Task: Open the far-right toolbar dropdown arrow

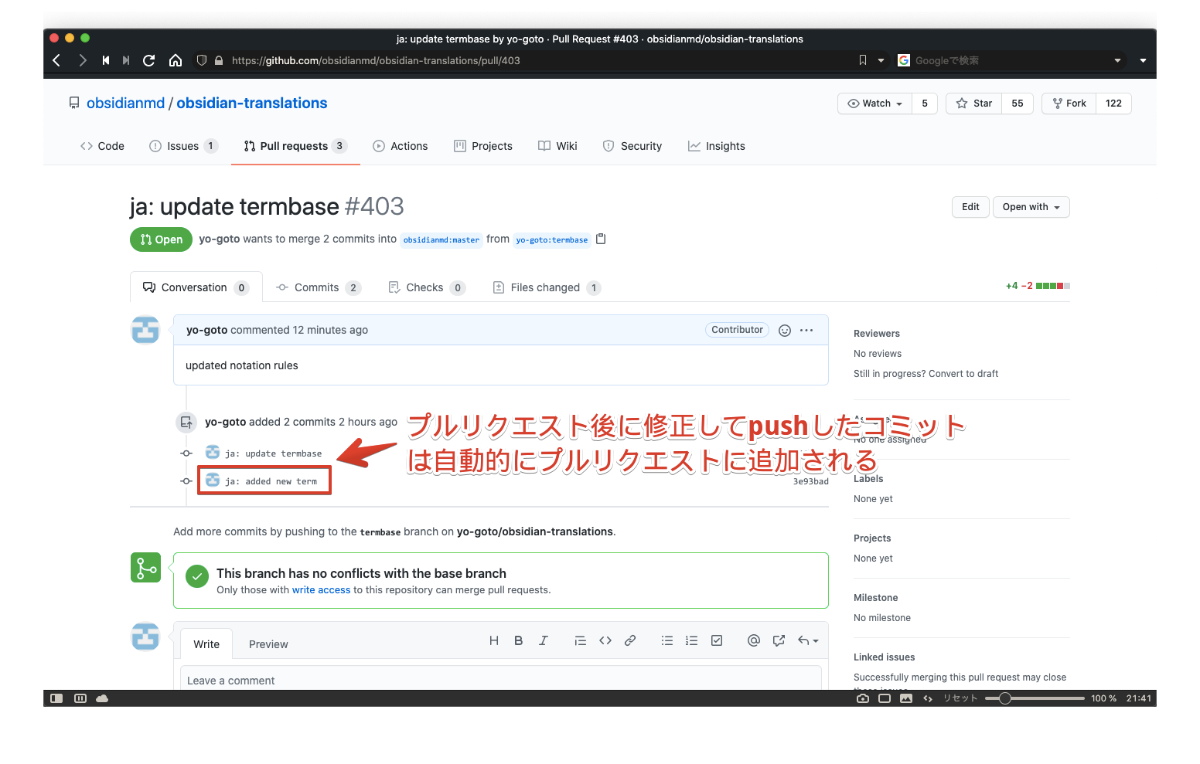Action: point(1143,60)
